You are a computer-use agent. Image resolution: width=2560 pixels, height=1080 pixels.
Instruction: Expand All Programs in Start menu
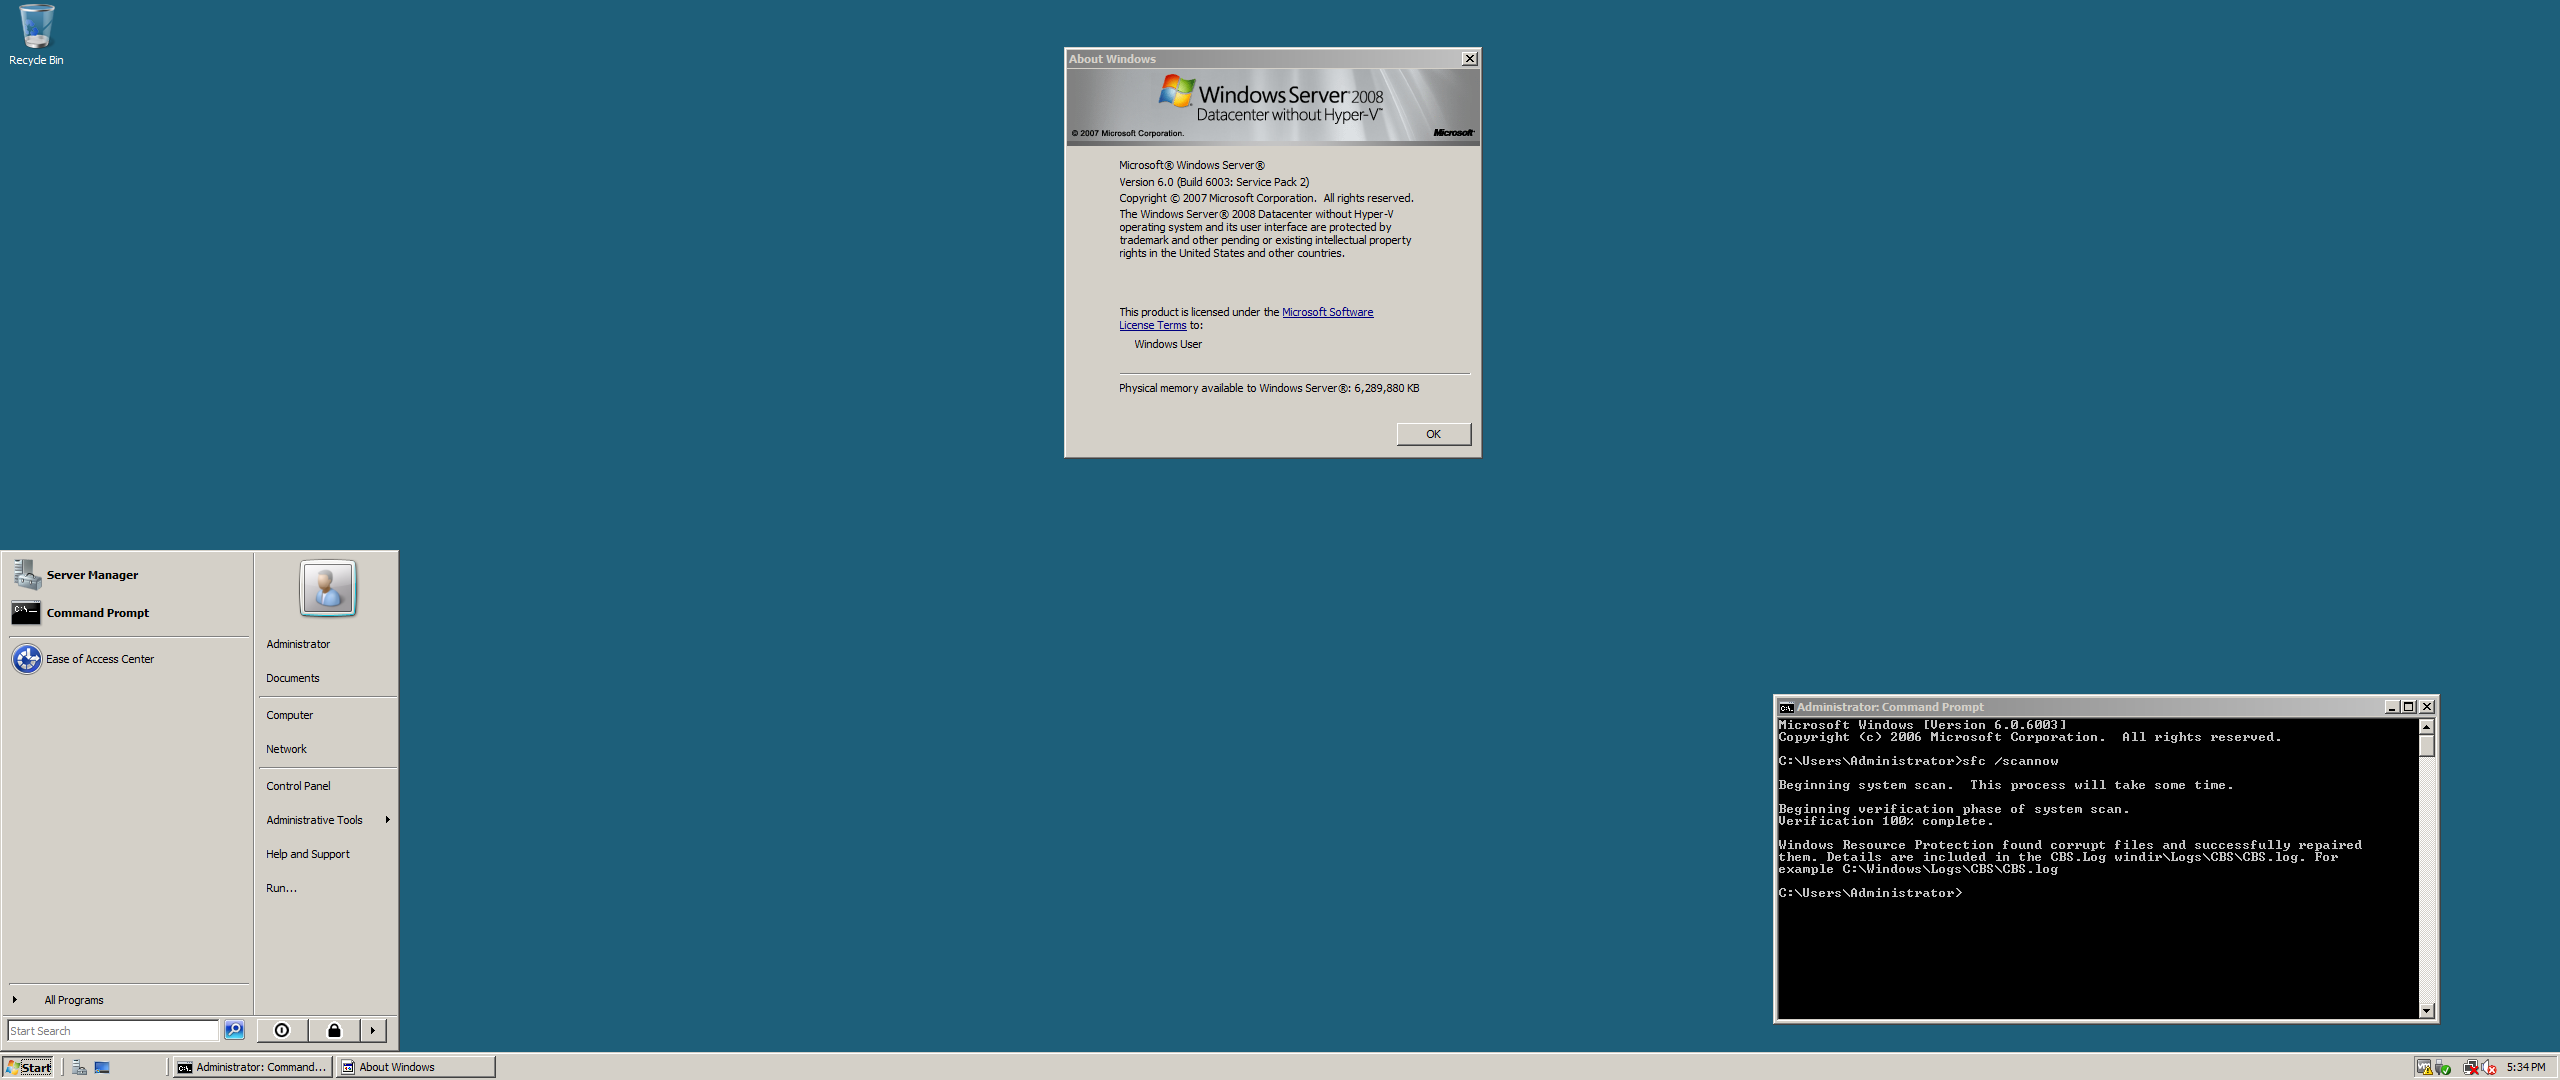coord(127,1000)
